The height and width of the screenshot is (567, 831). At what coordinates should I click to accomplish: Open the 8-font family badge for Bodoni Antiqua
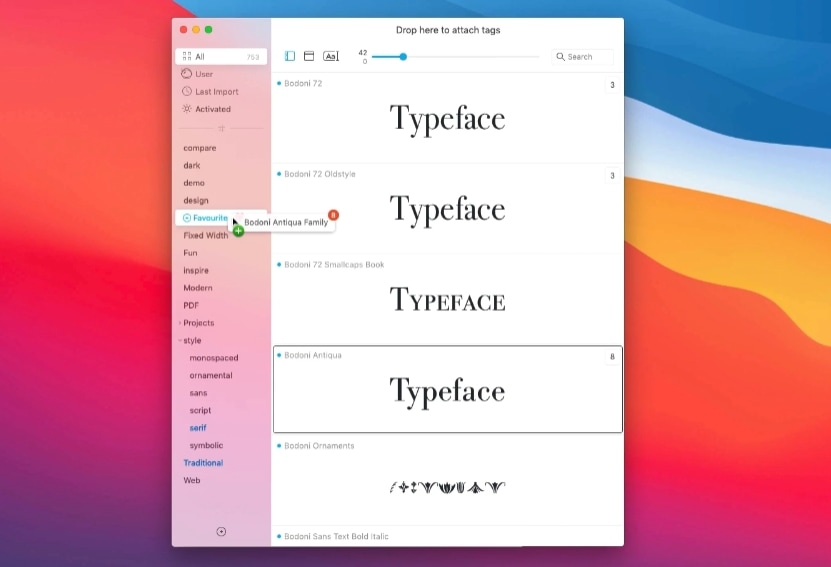612,357
